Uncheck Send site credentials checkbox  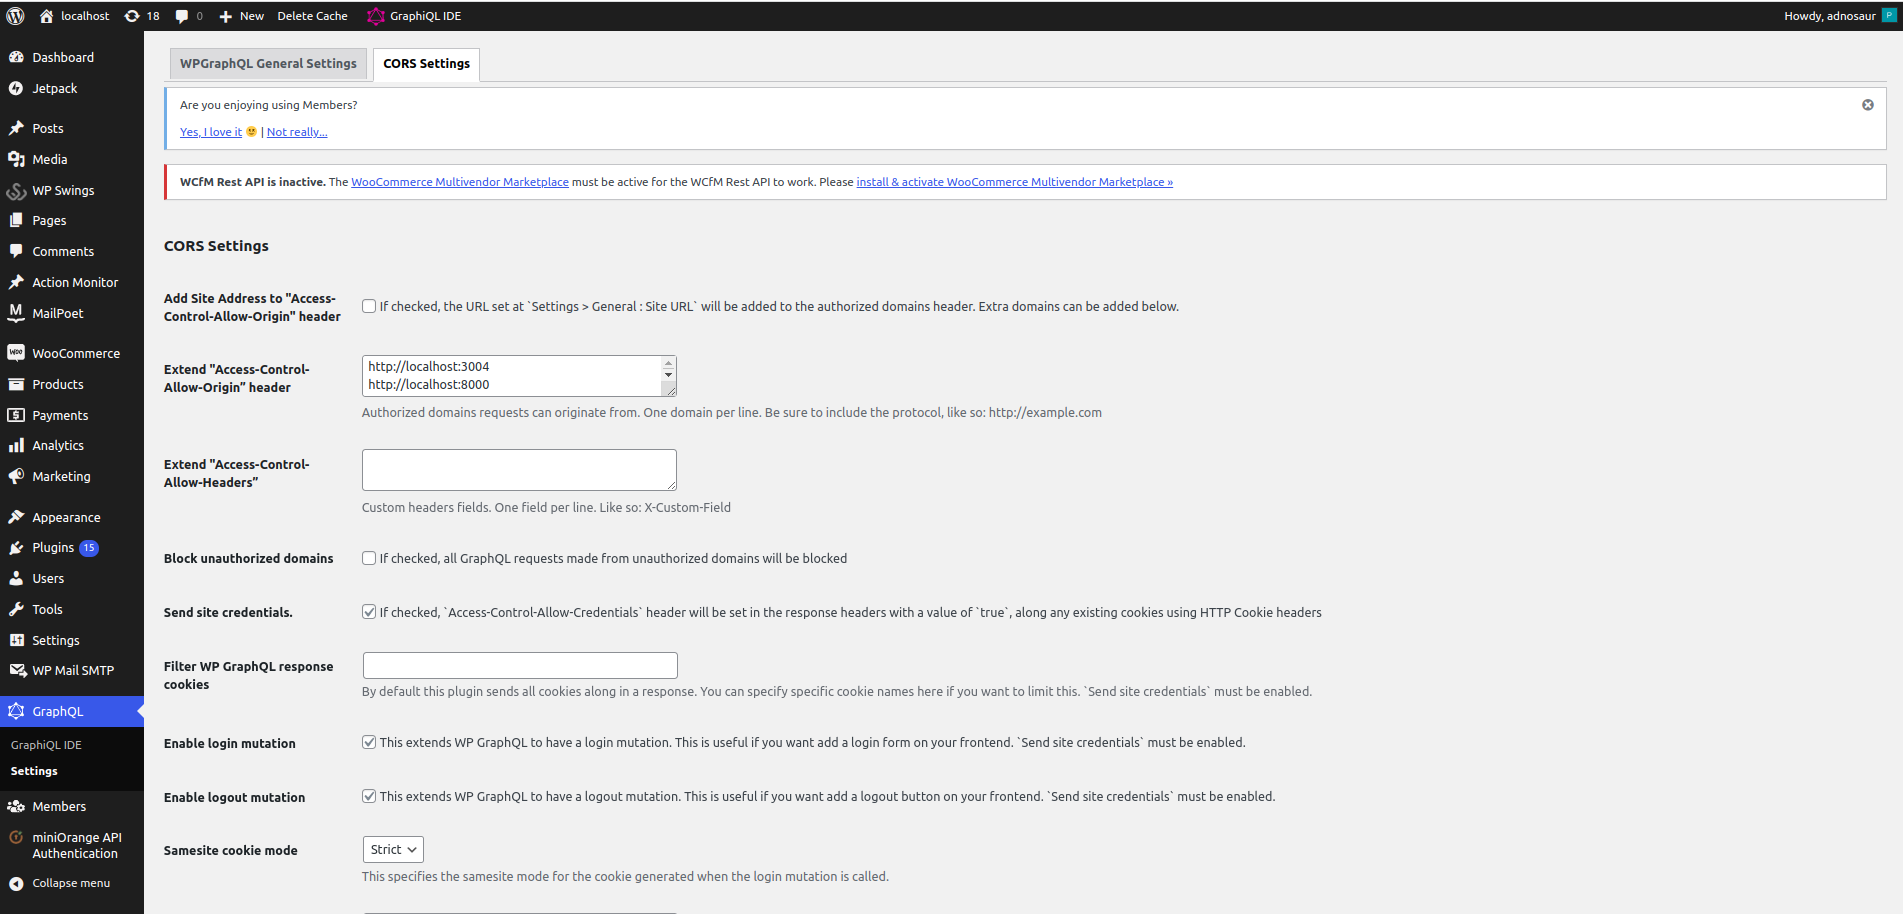[369, 612]
